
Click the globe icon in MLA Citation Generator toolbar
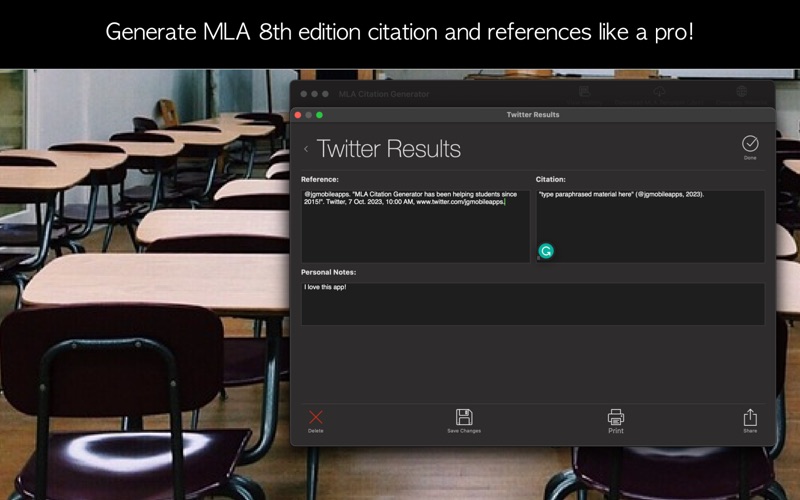741,91
